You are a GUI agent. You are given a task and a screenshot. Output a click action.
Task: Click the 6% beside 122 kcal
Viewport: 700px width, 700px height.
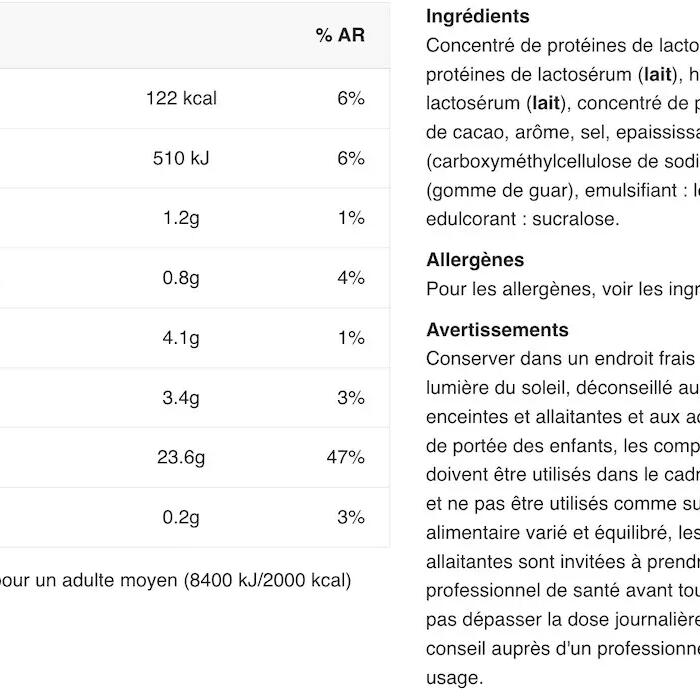[350, 98]
